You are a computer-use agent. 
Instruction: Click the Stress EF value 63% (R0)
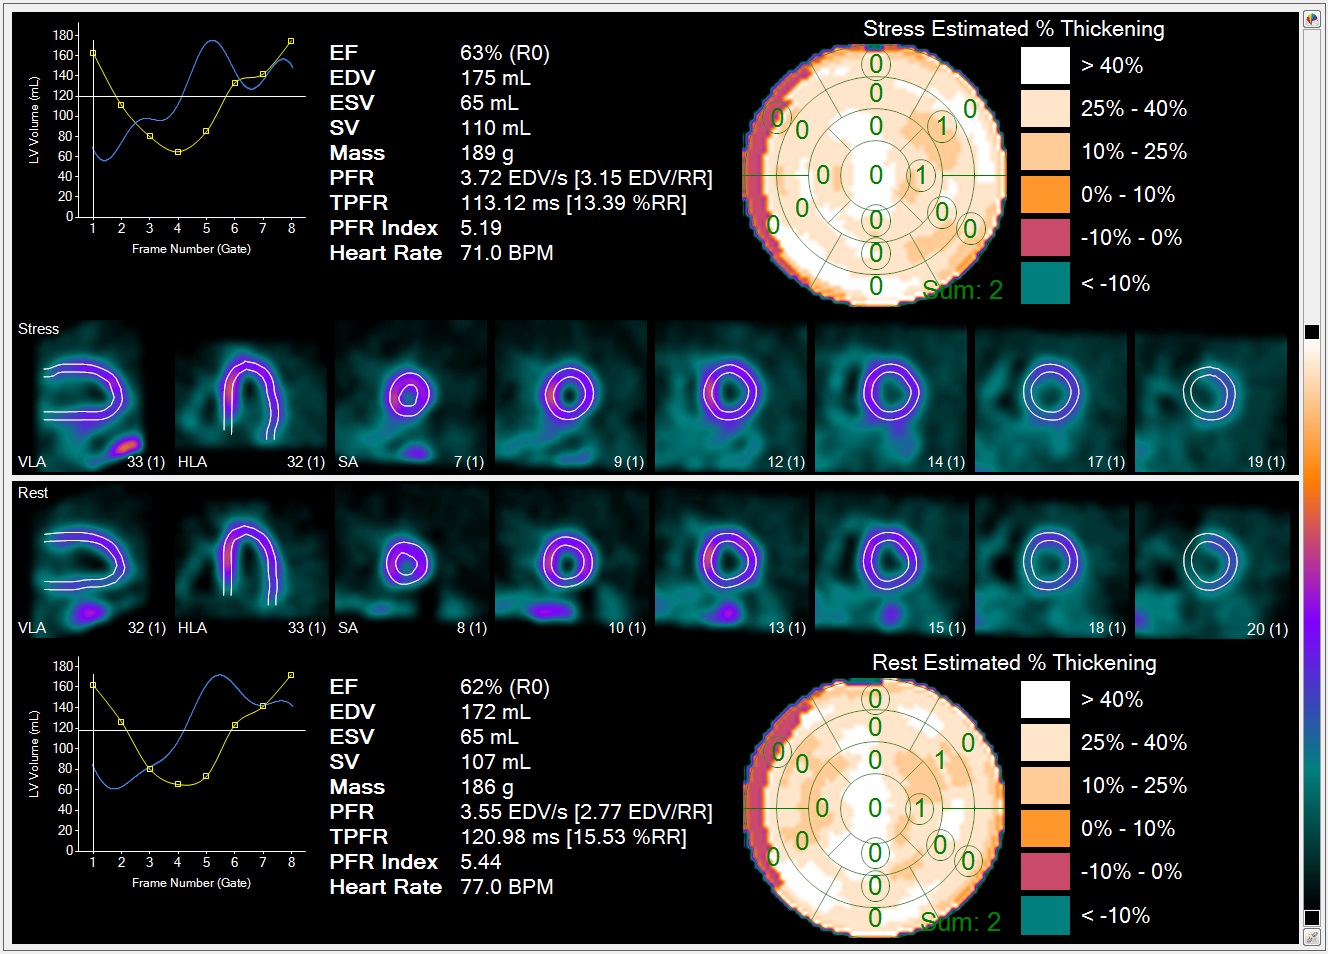tap(504, 53)
